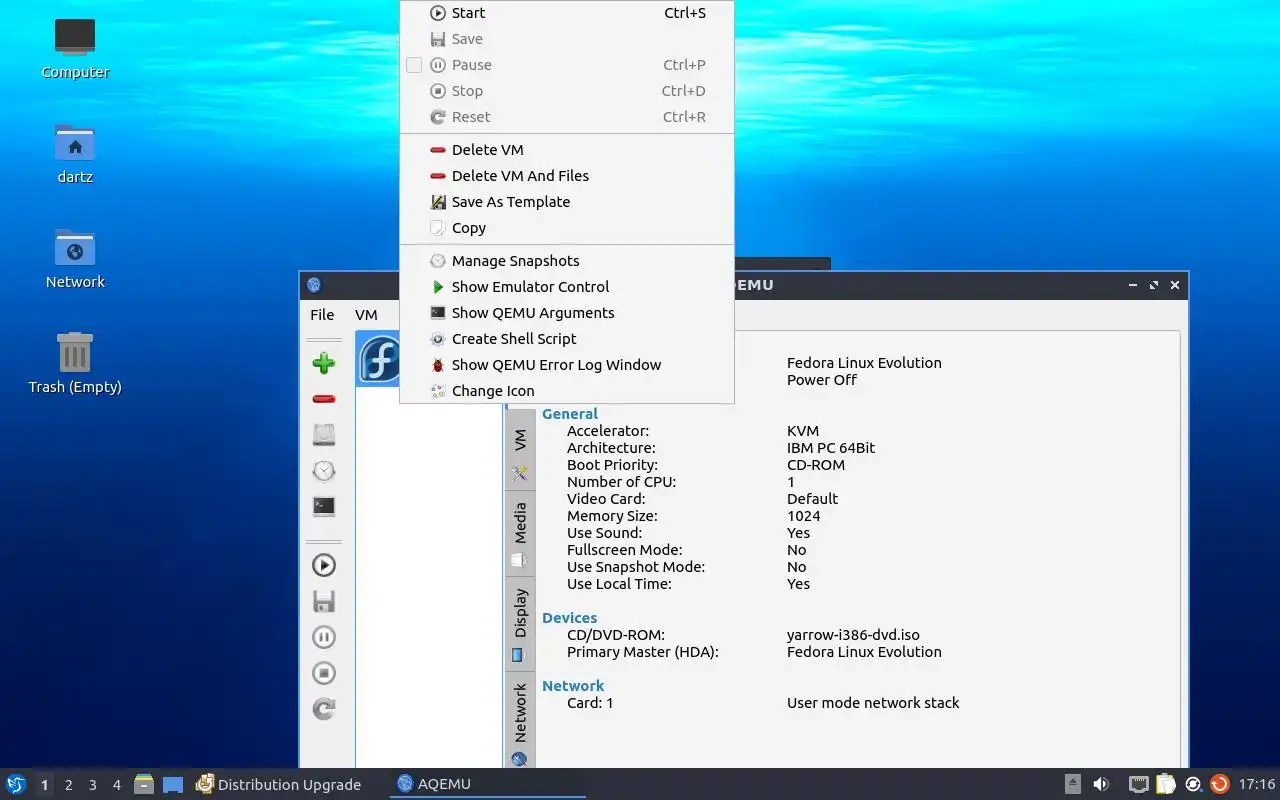1280x800 pixels.
Task: Select Show Emulator Control
Action: (x=567, y=287)
